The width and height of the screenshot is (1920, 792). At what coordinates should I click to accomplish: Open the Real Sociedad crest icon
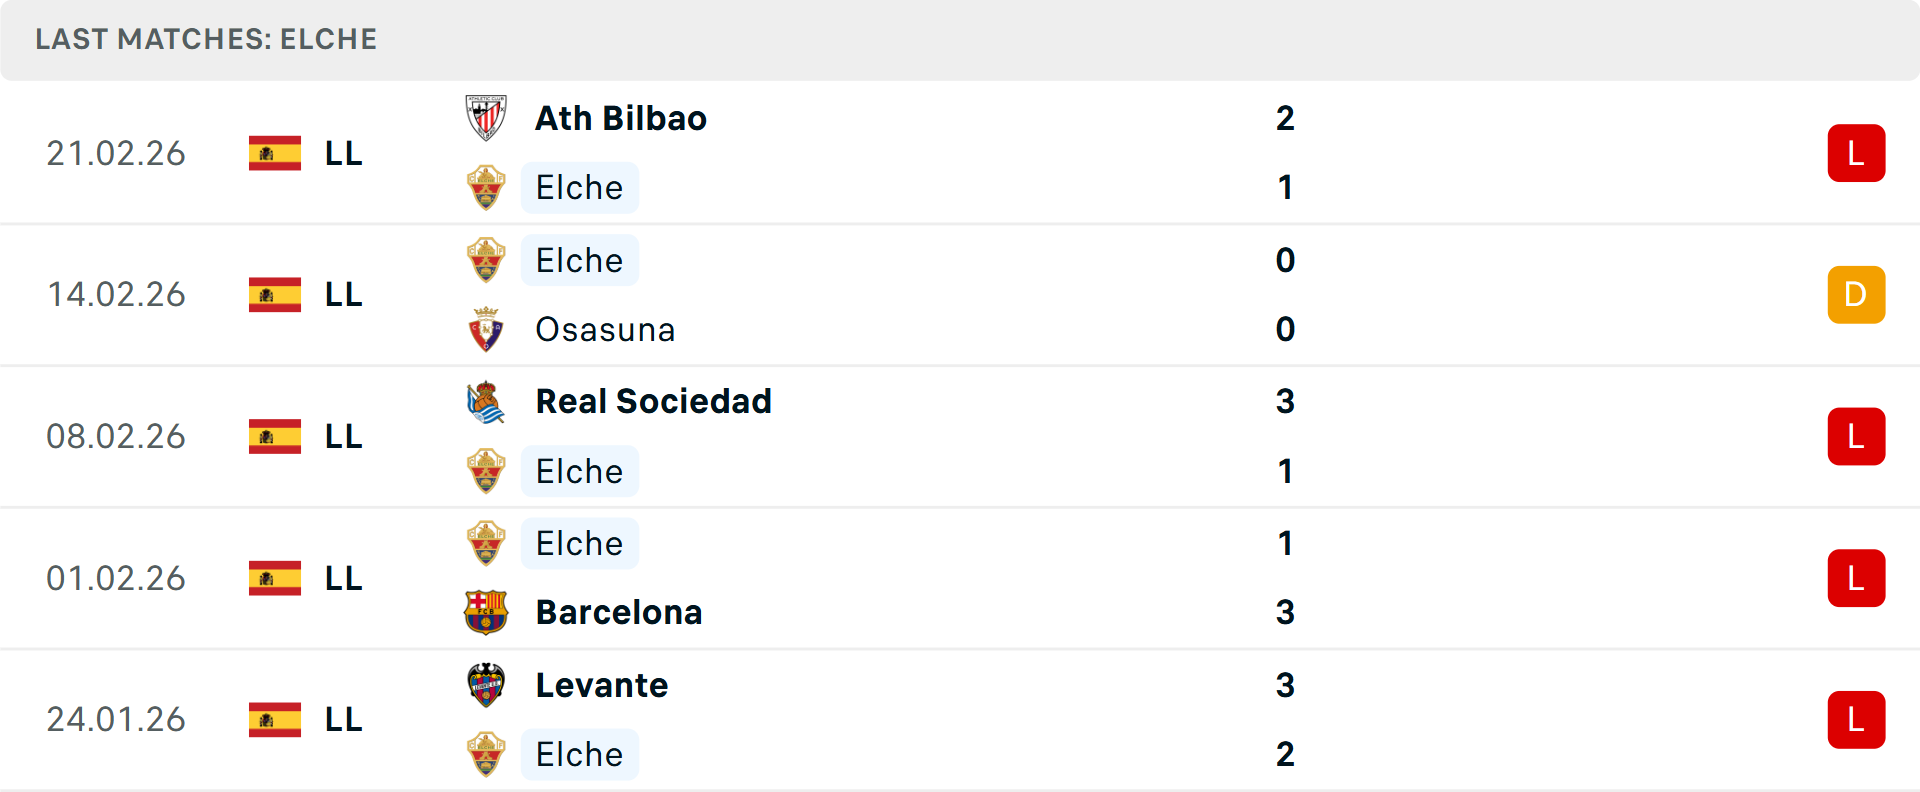tap(486, 401)
